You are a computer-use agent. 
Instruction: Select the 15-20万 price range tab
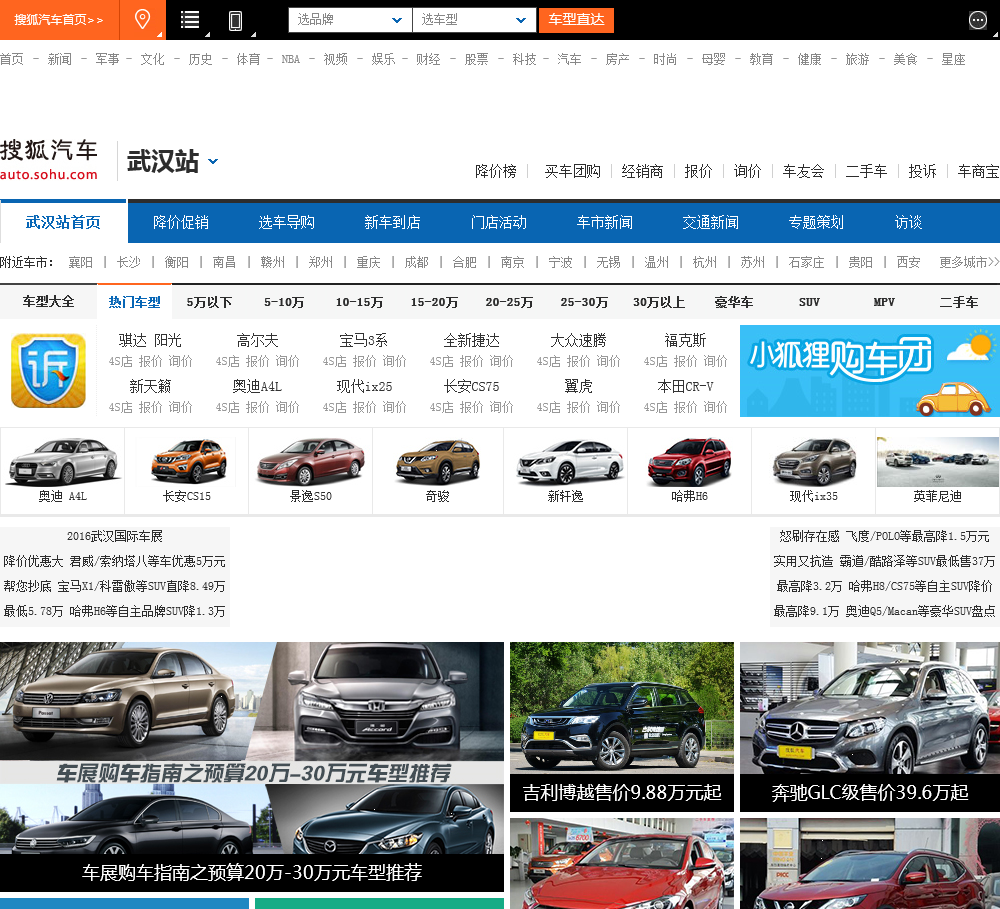(434, 302)
